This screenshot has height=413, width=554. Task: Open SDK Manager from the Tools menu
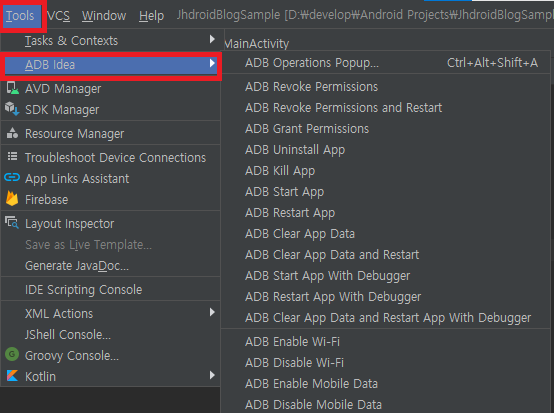point(111,110)
